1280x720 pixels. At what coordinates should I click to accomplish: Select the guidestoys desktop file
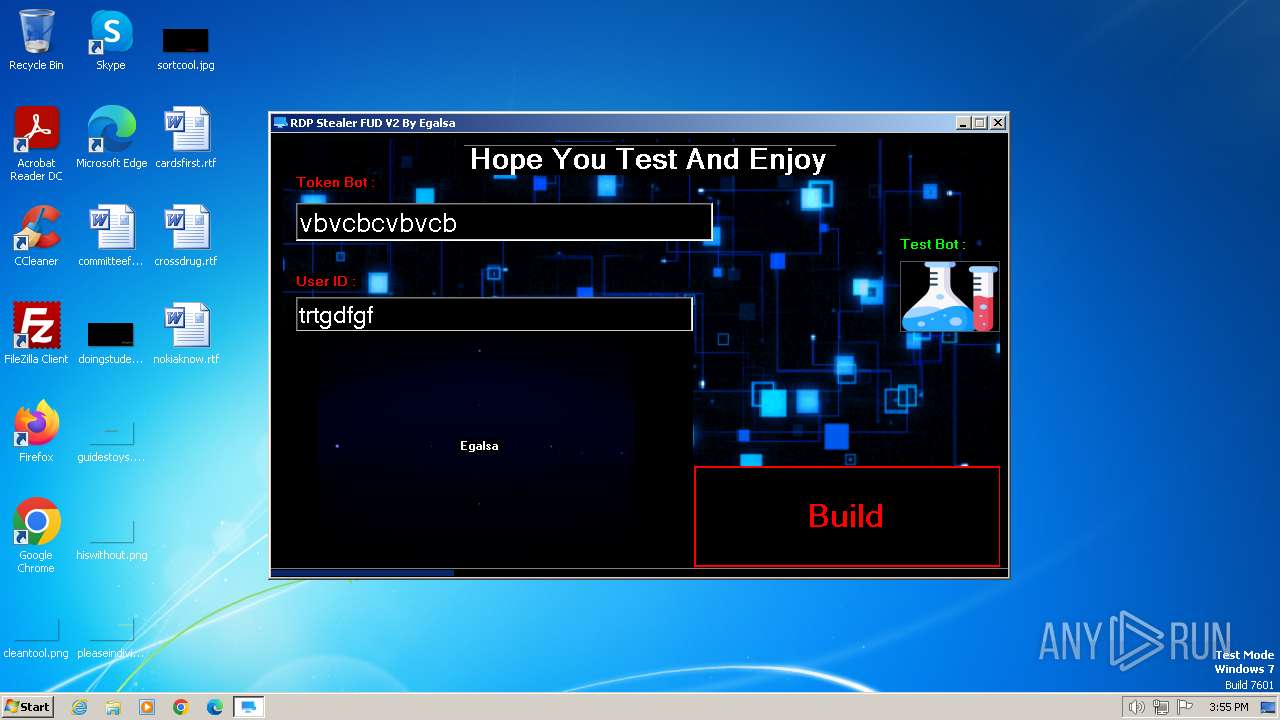tap(111, 441)
